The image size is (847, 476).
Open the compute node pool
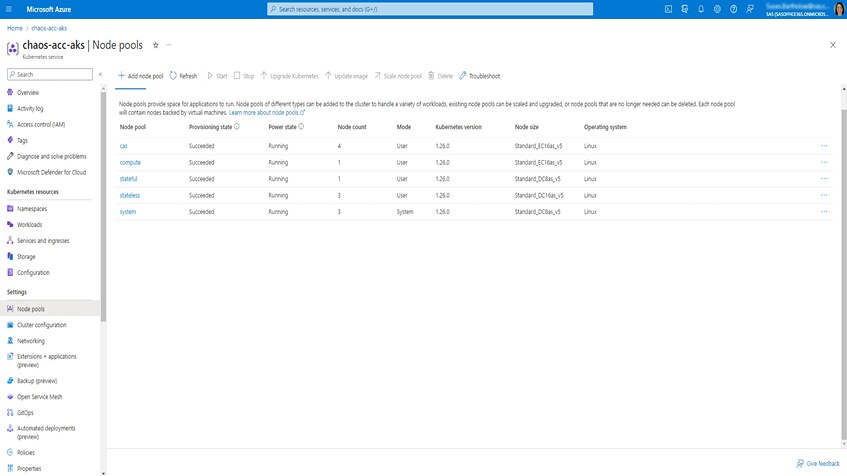point(130,163)
